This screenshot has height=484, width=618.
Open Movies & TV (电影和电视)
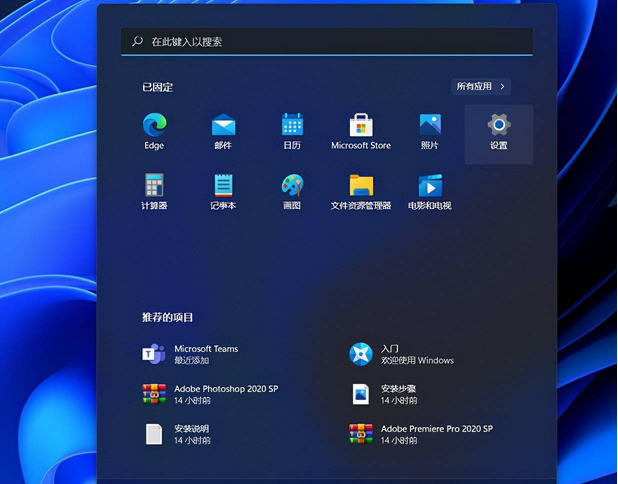point(430,185)
